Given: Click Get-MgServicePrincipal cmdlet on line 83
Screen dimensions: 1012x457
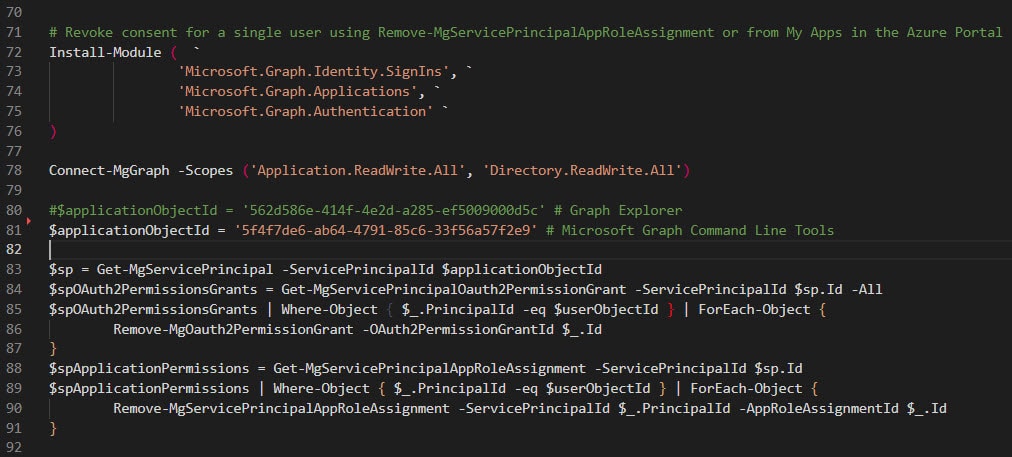Looking at the screenshot, I should pos(185,269).
